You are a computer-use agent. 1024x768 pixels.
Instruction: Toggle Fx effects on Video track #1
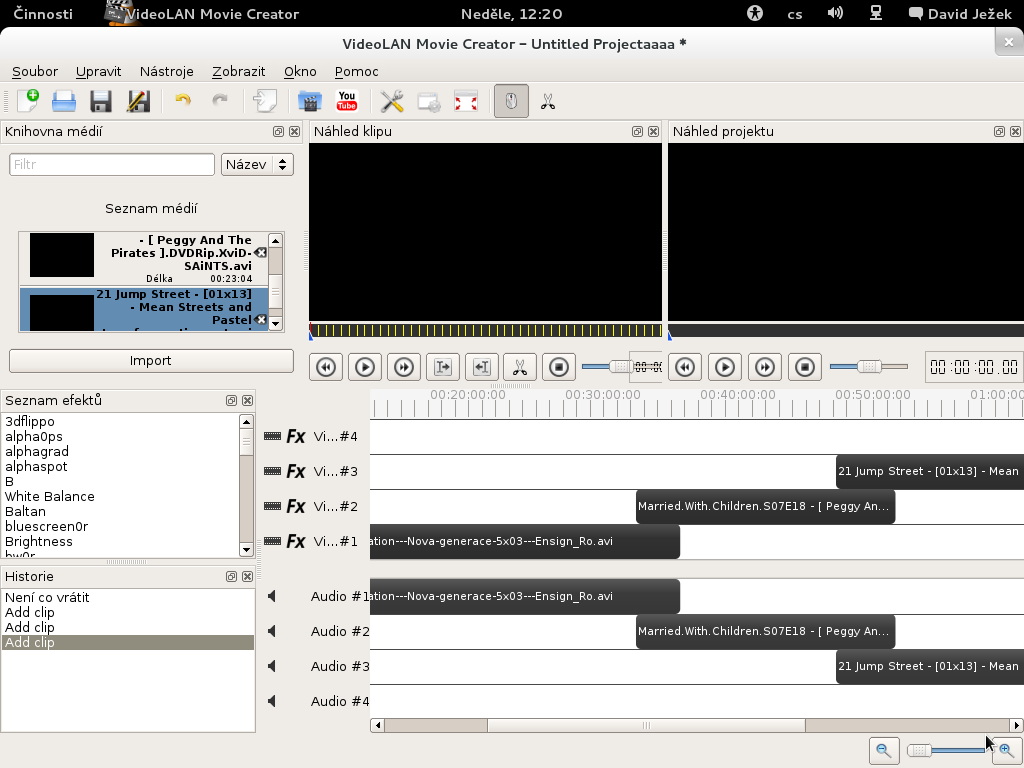point(296,541)
